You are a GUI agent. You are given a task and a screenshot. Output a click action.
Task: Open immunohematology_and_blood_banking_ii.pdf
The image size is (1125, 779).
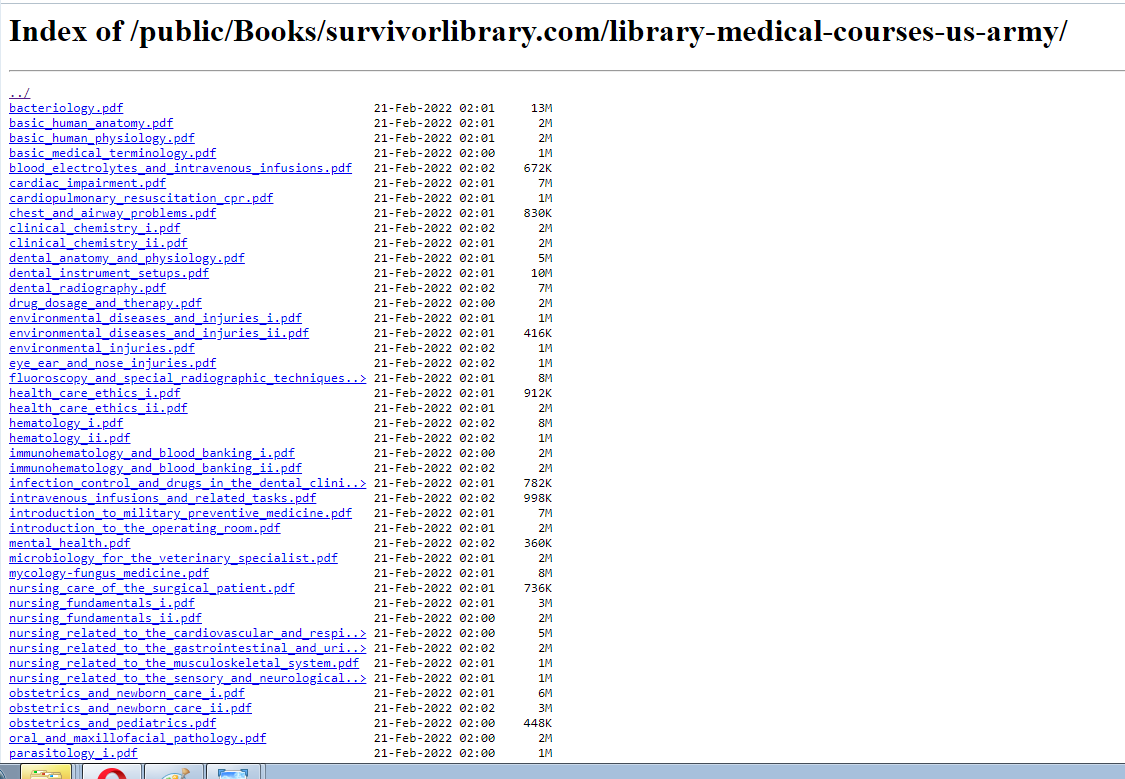156,469
